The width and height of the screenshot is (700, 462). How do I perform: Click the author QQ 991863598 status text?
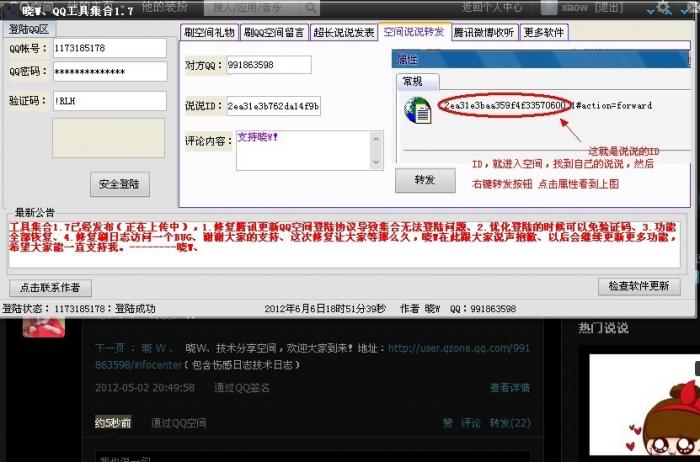[483, 308]
